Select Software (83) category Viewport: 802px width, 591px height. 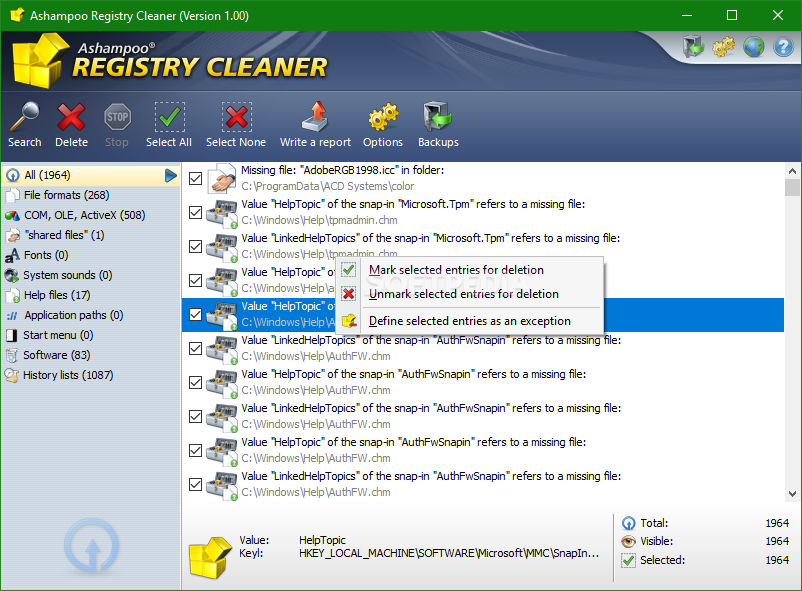(x=91, y=355)
